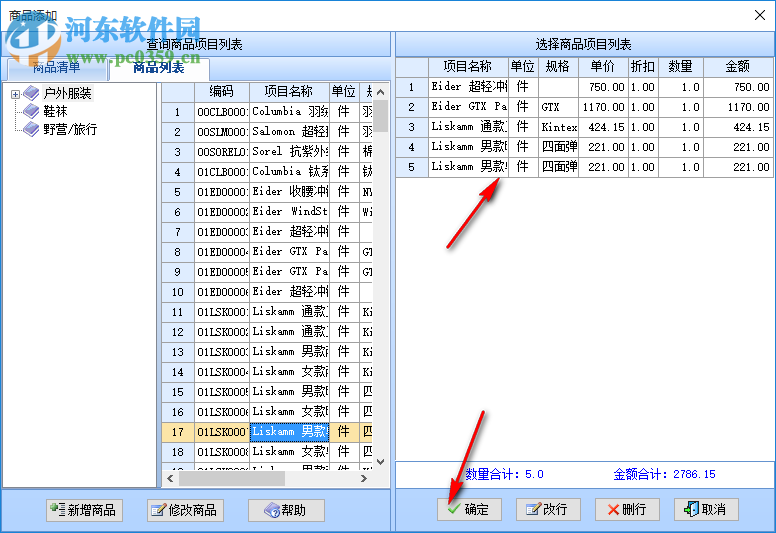Click the 修改商品 button
Image resolution: width=776 pixels, height=533 pixels.
(185, 510)
